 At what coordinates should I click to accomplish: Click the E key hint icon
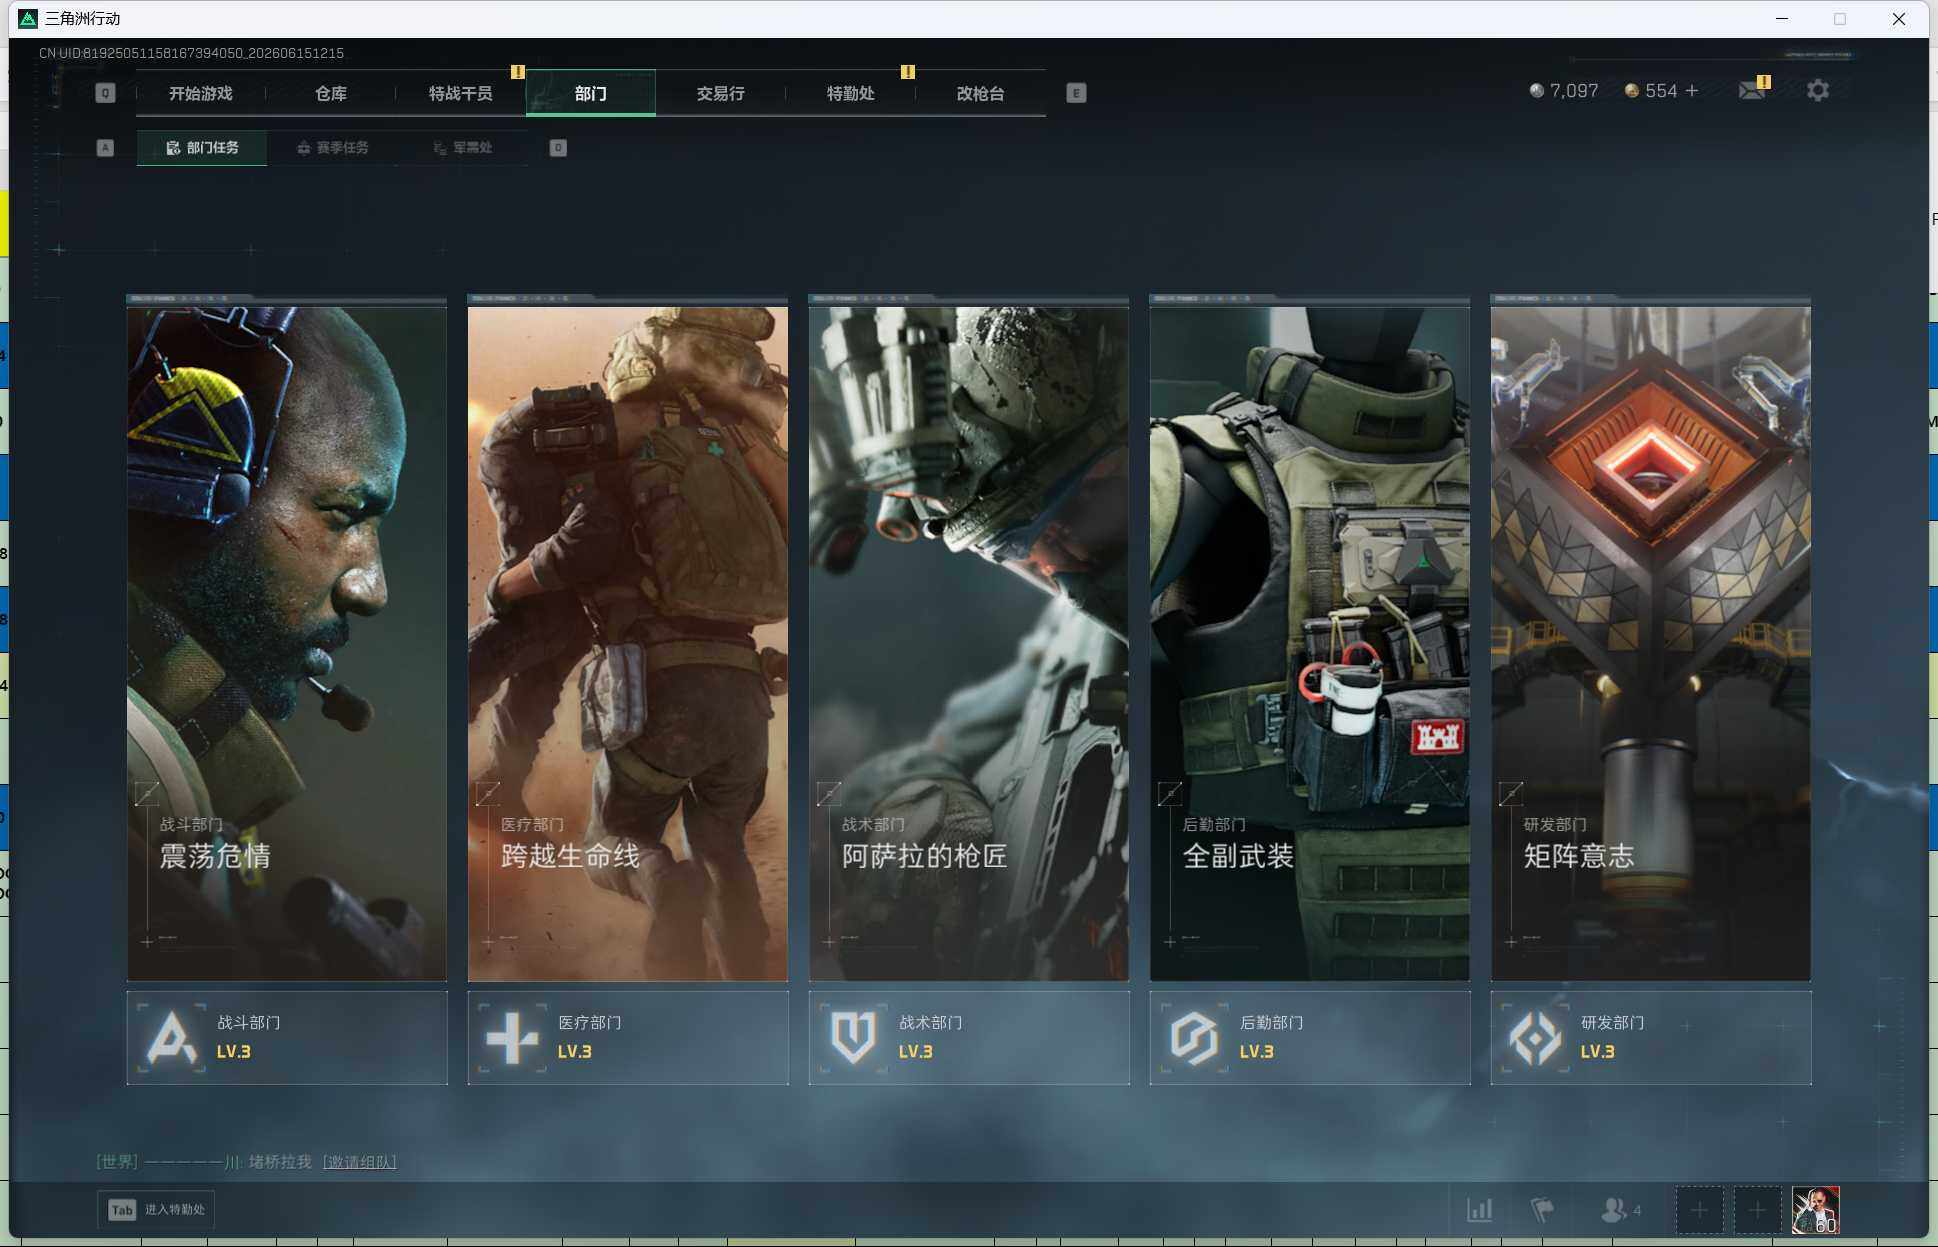(1076, 93)
